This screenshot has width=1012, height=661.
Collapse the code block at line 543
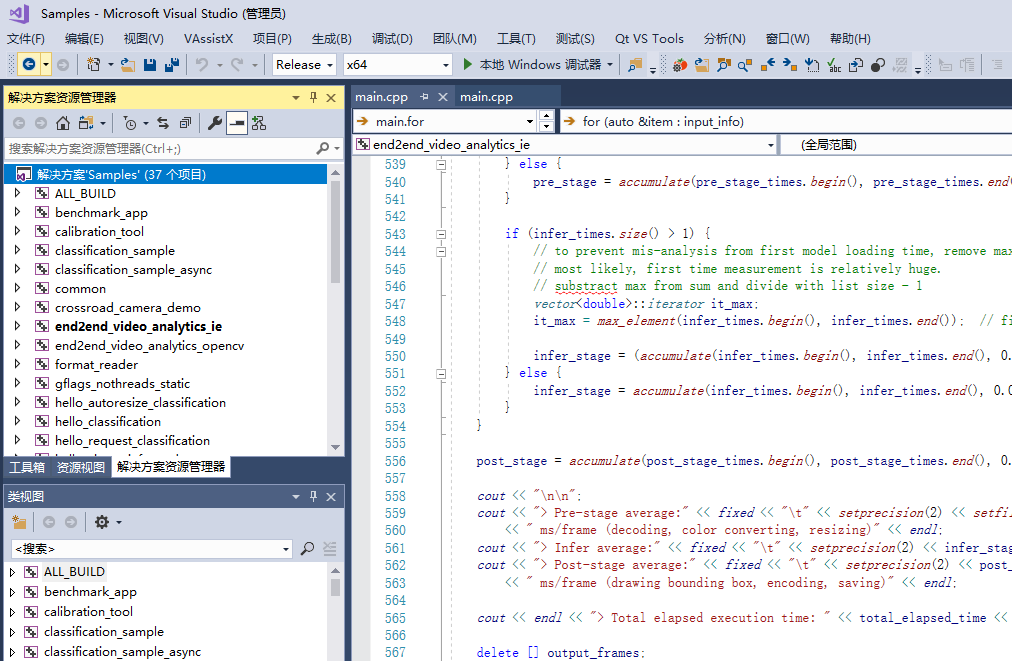pyautogui.click(x=440, y=233)
